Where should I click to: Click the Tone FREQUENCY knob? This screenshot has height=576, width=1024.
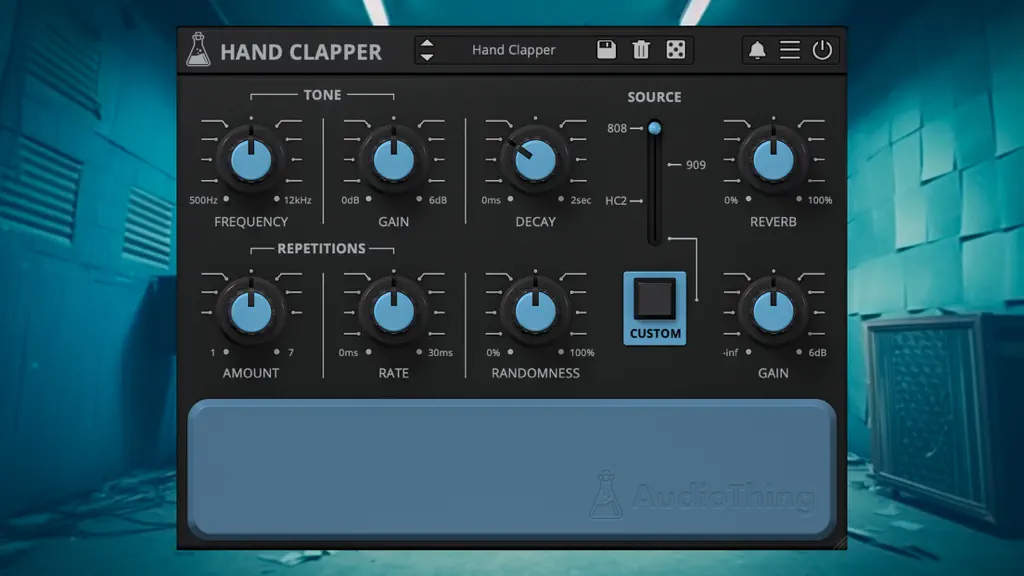pyautogui.click(x=251, y=160)
